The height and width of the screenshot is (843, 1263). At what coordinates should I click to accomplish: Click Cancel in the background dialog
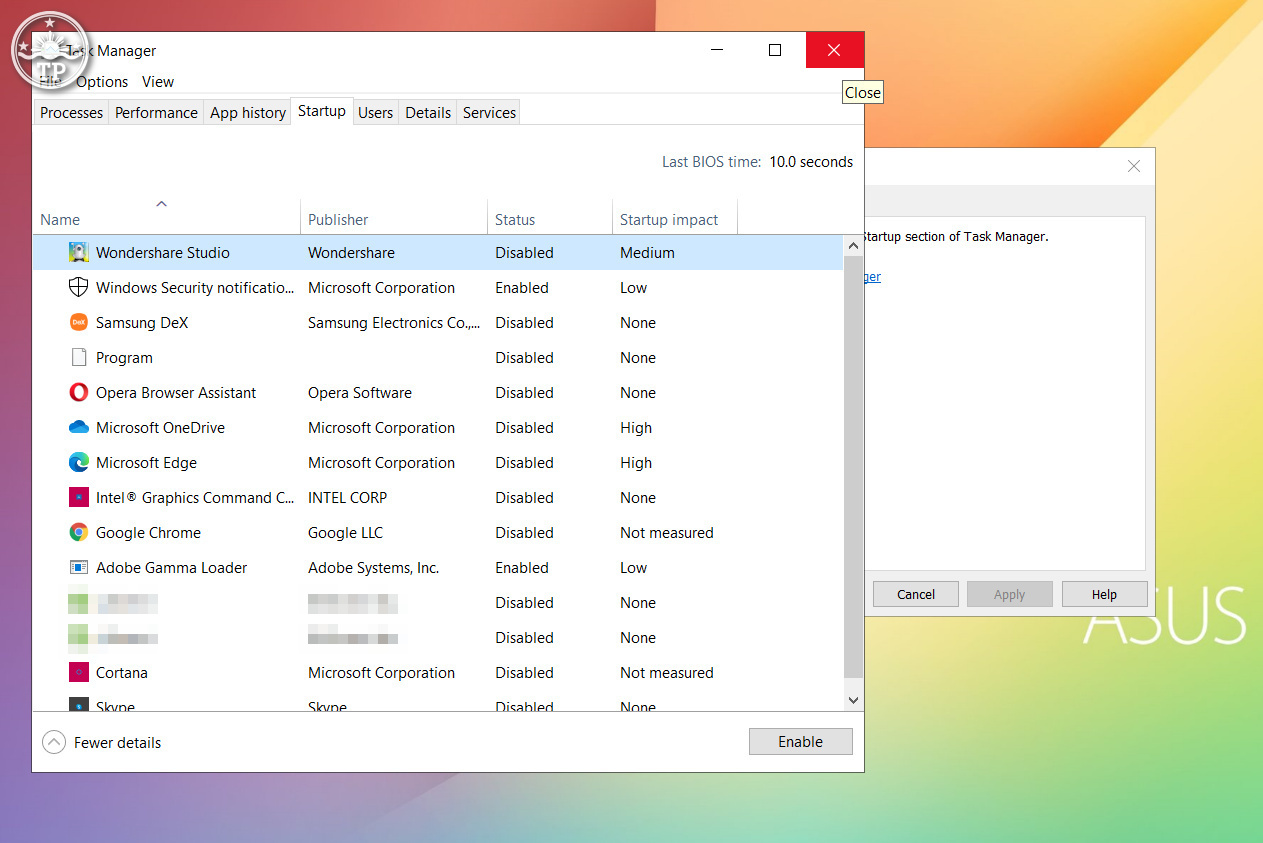(916, 594)
